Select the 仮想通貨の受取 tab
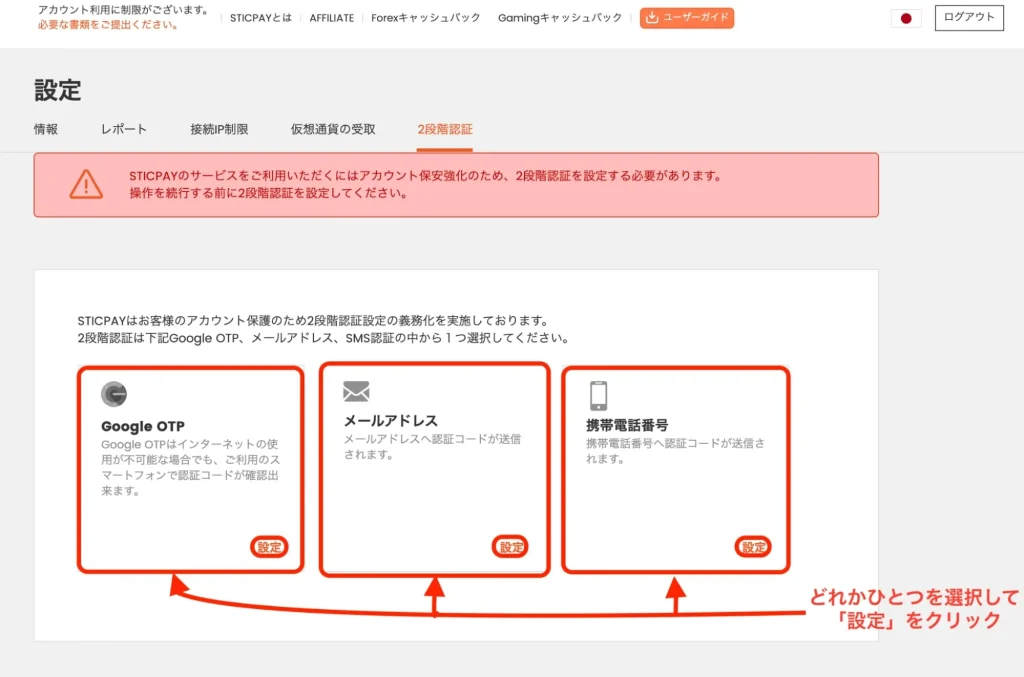This screenshot has height=677, width=1024. pyautogui.click(x=333, y=129)
